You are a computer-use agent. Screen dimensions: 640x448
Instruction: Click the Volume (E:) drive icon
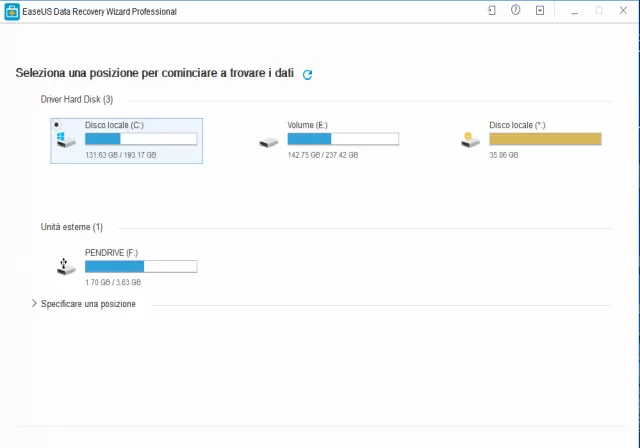point(269,142)
